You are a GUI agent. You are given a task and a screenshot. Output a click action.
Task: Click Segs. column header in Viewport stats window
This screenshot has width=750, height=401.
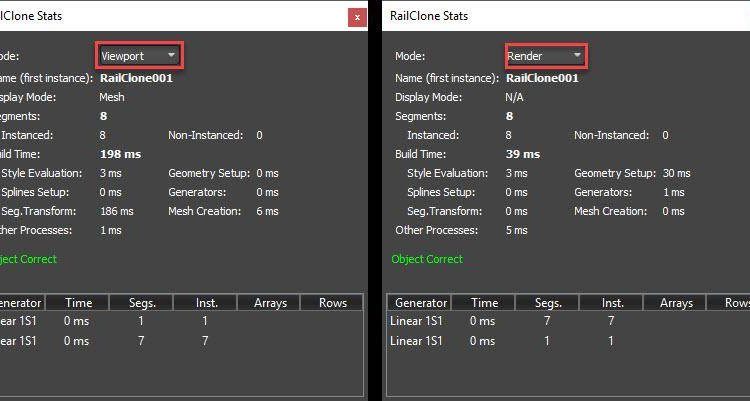[x=141, y=303]
